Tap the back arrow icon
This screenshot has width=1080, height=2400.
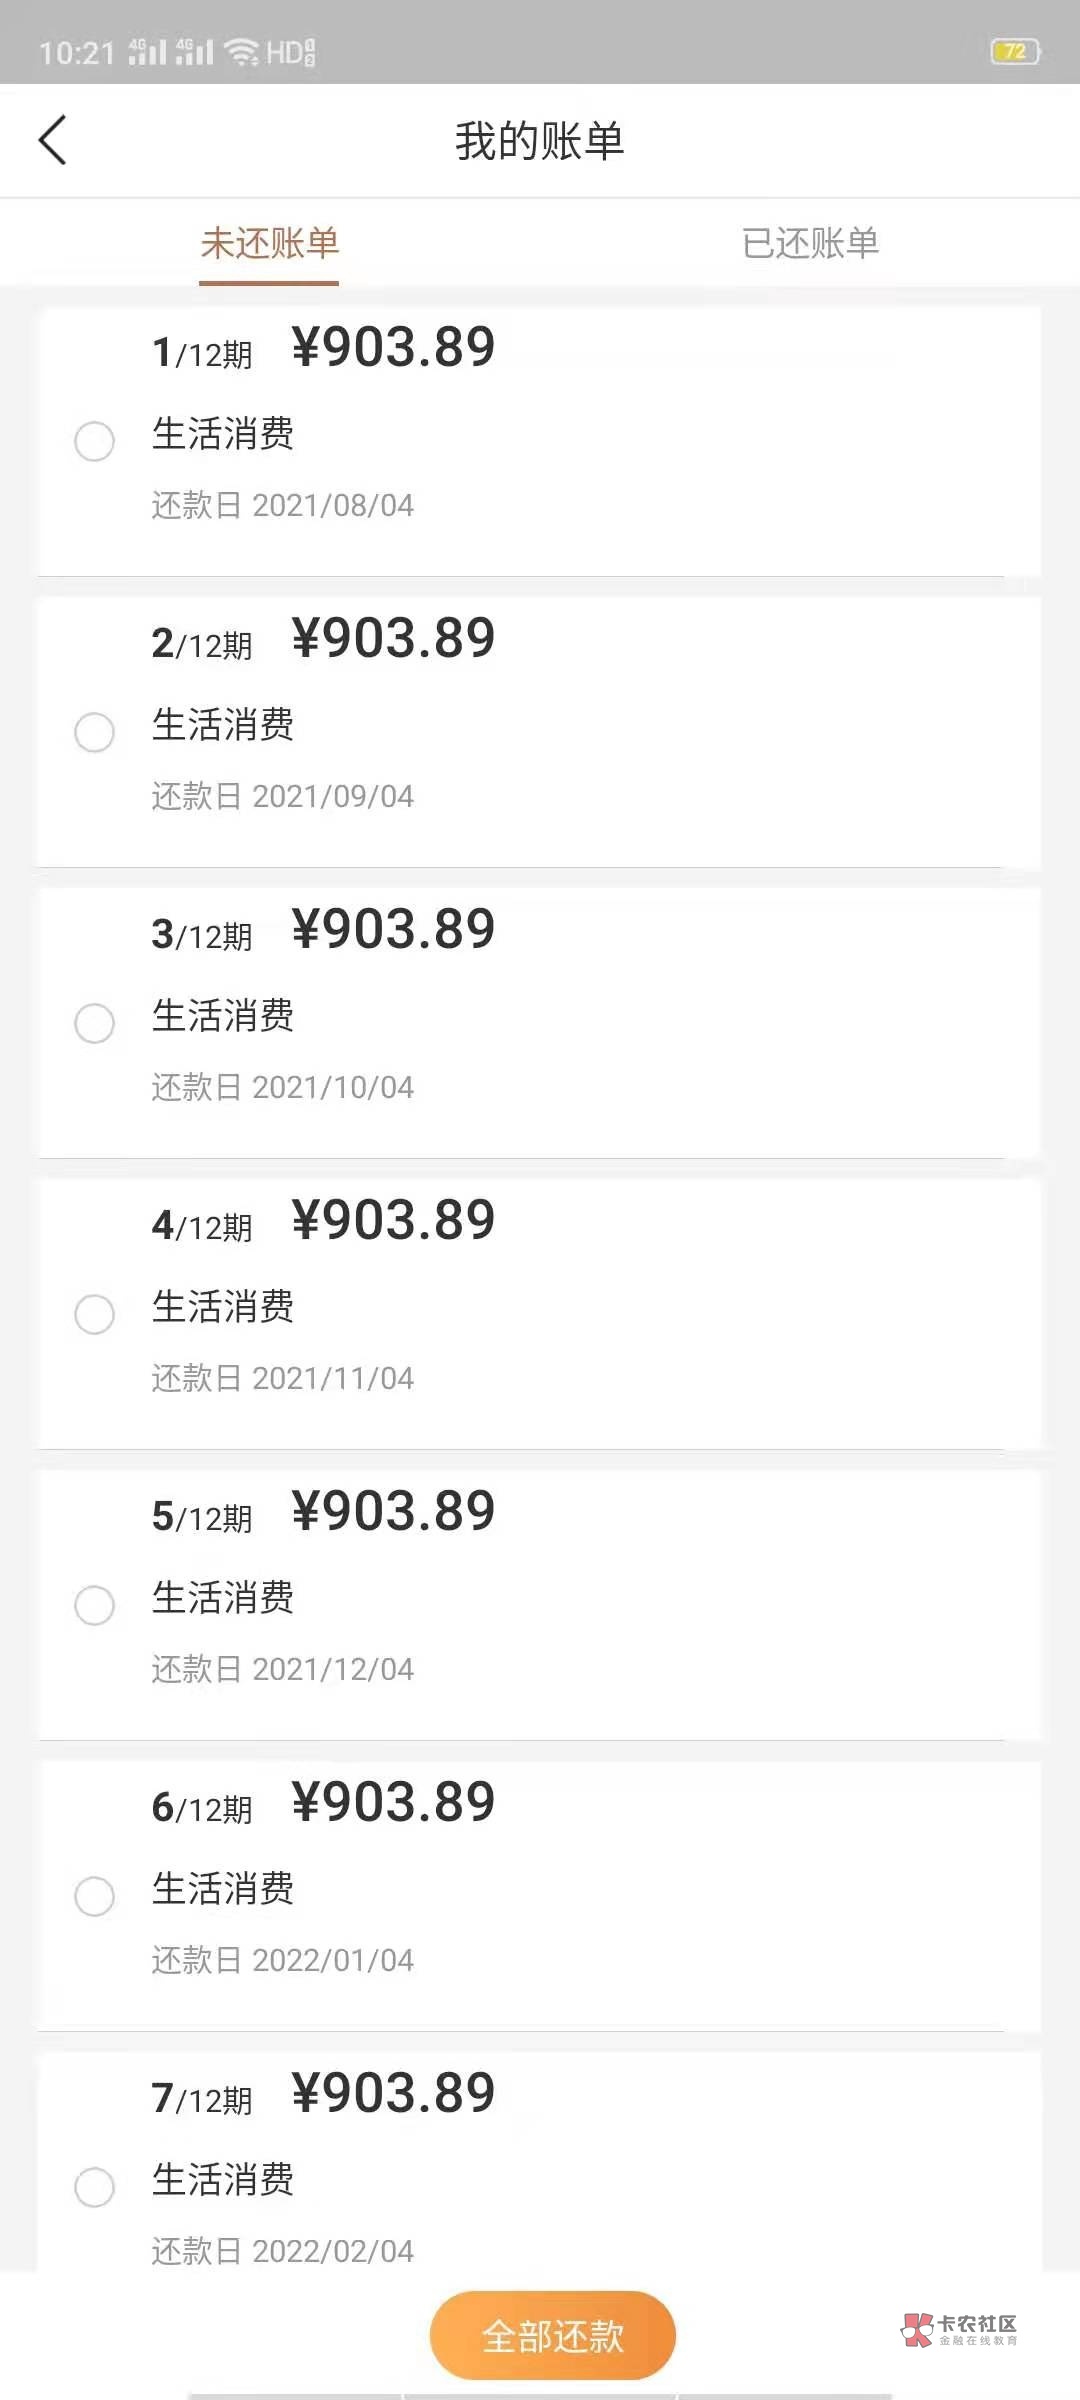pyautogui.click(x=53, y=140)
